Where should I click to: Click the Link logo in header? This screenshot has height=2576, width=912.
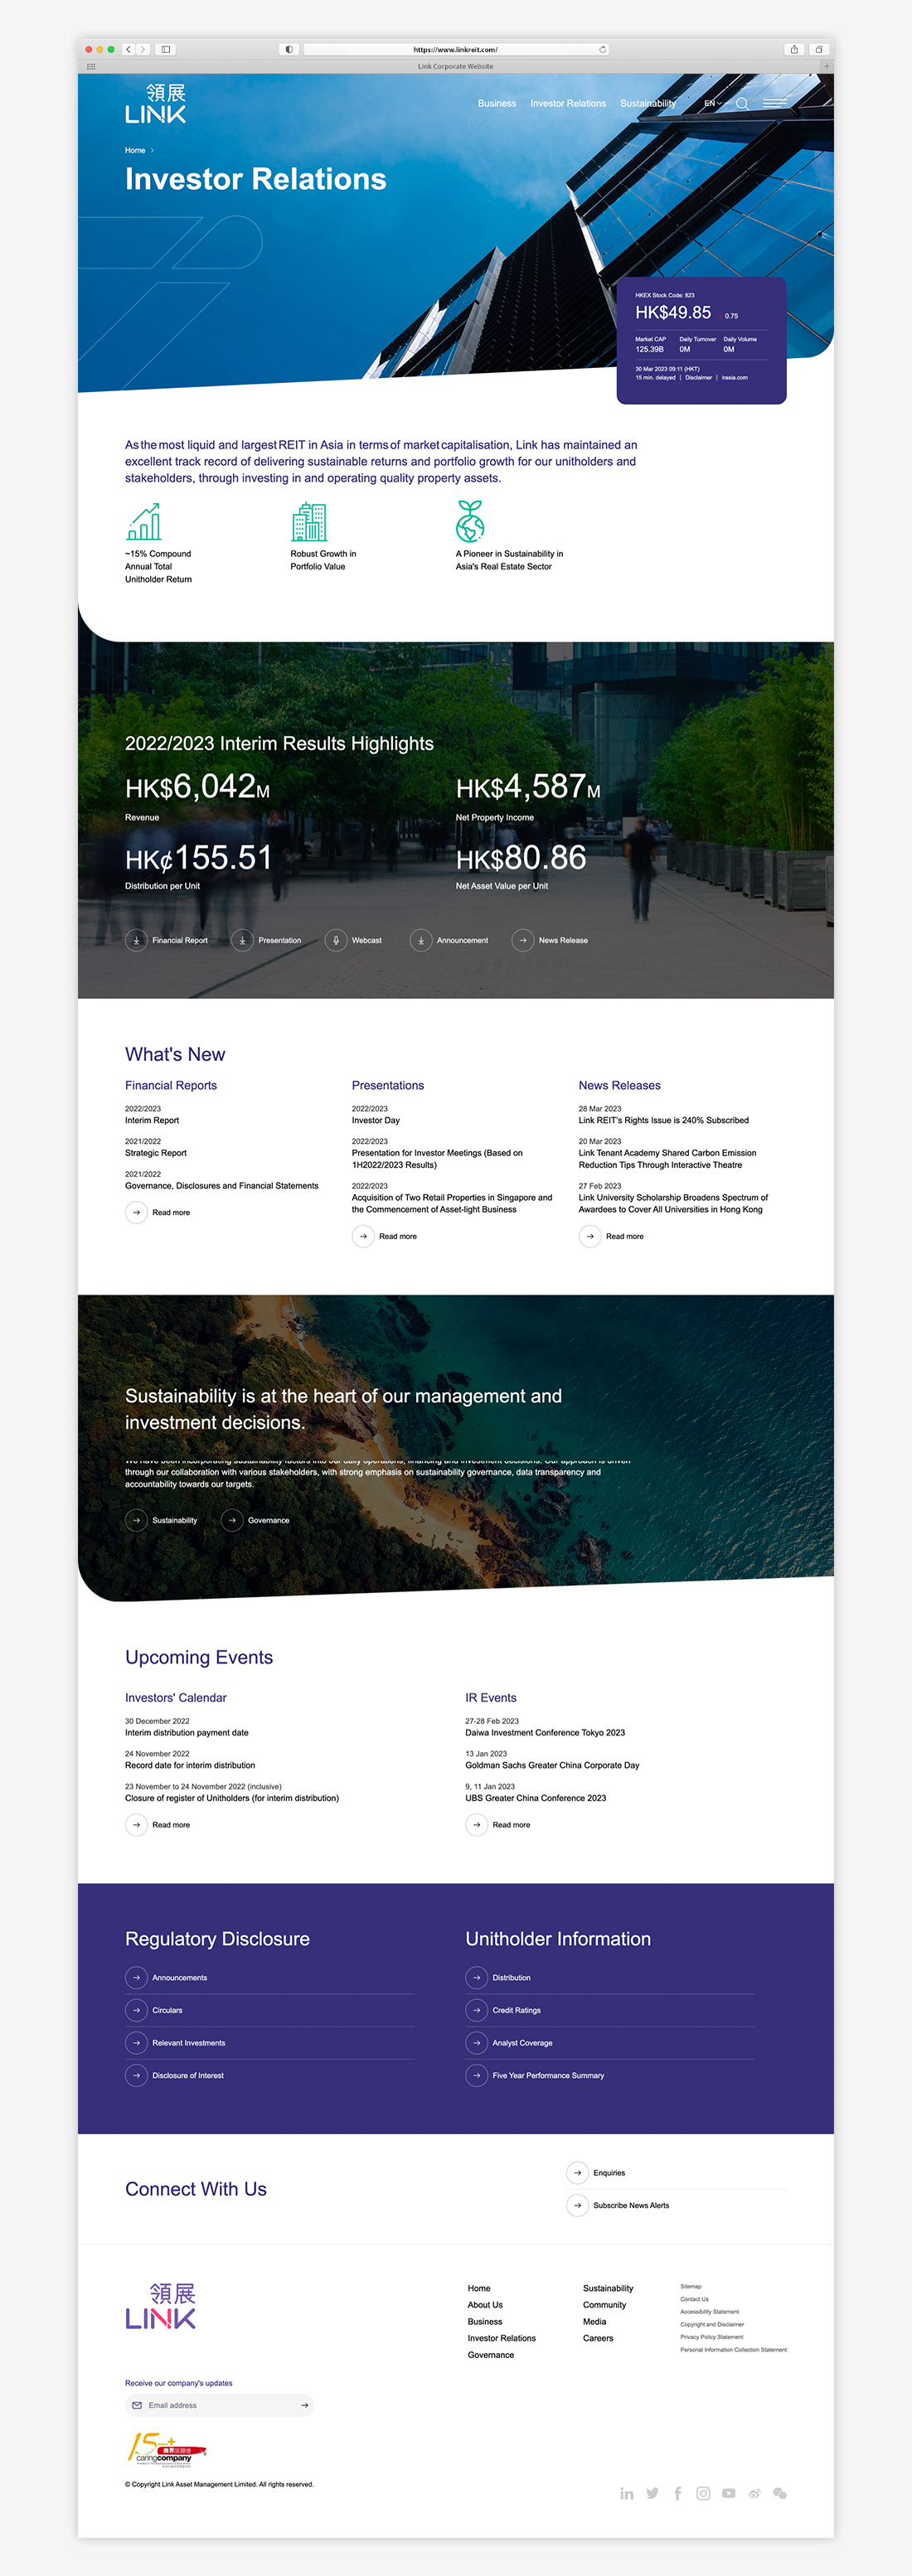click(156, 104)
